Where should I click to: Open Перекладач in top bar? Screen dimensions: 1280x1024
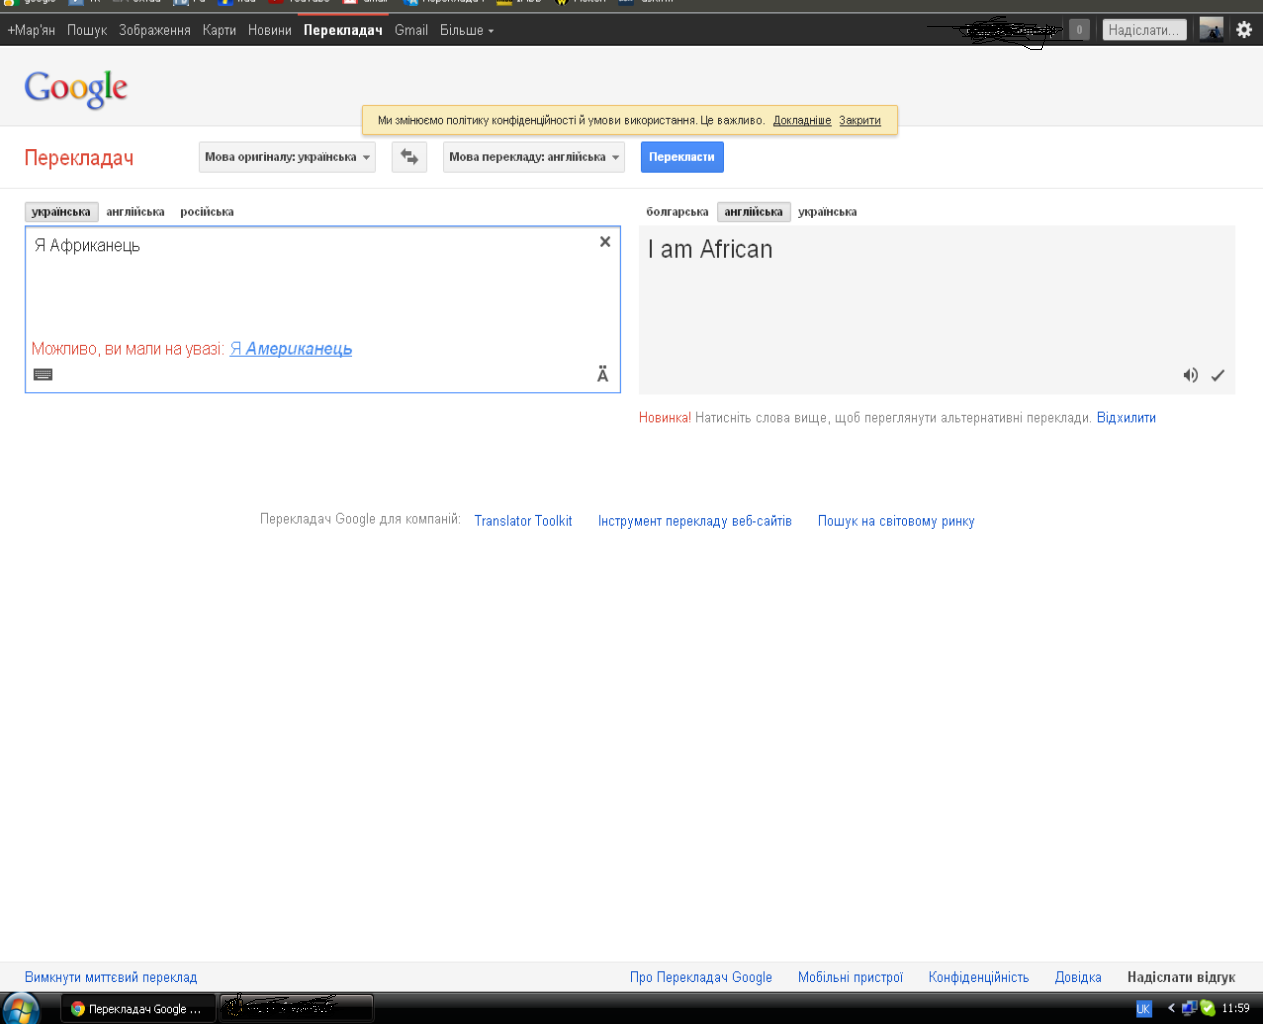click(343, 30)
